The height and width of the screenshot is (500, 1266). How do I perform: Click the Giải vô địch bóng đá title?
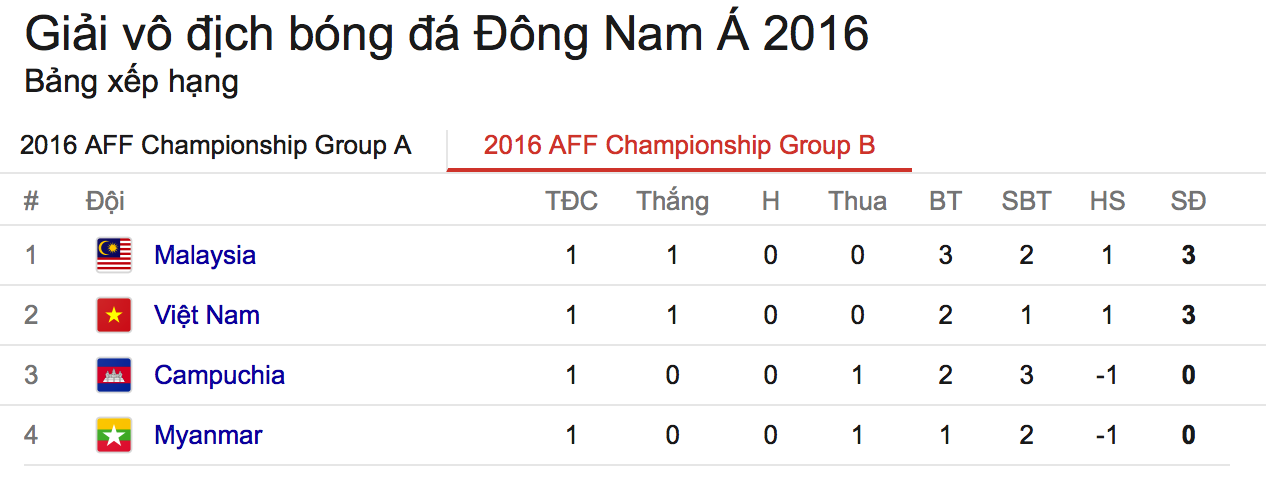tap(446, 34)
